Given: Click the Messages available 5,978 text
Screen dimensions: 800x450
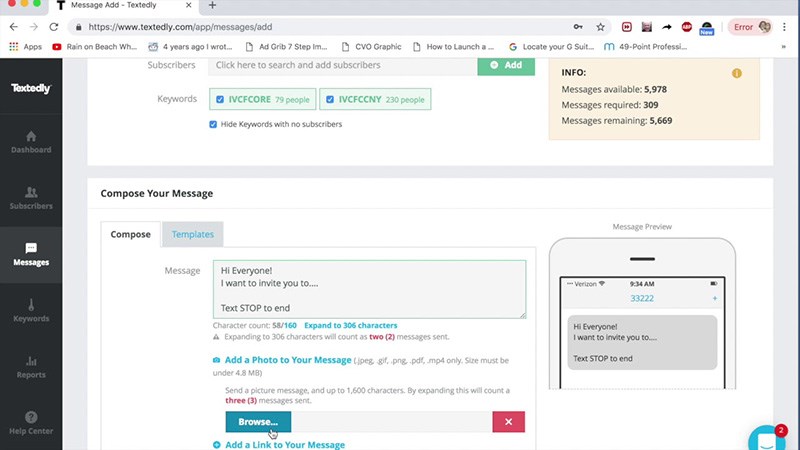Looking at the screenshot, I should point(614,89).
